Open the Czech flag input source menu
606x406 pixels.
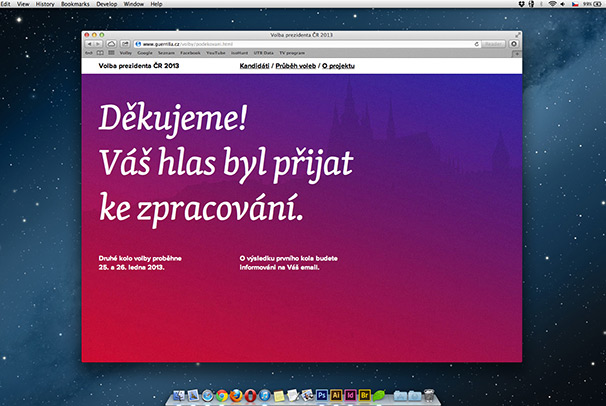click(x=575, y=5)
